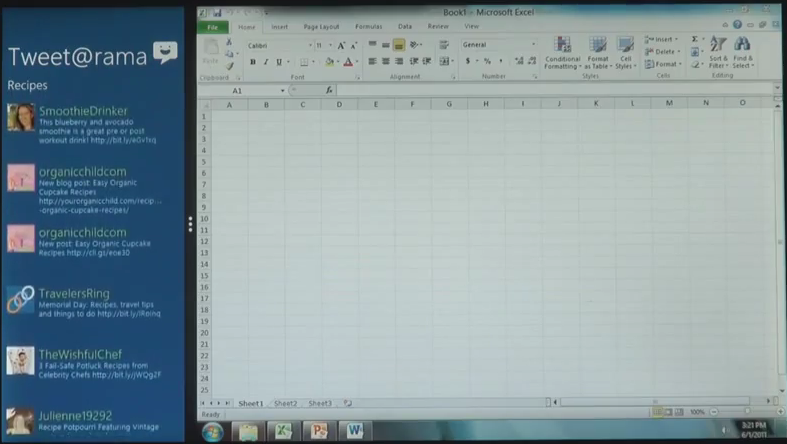The height and width of the screenshot is (444, 787).
Task: Click the Save icon in Quick Access Toolbar
Action: tap(217, 13)
